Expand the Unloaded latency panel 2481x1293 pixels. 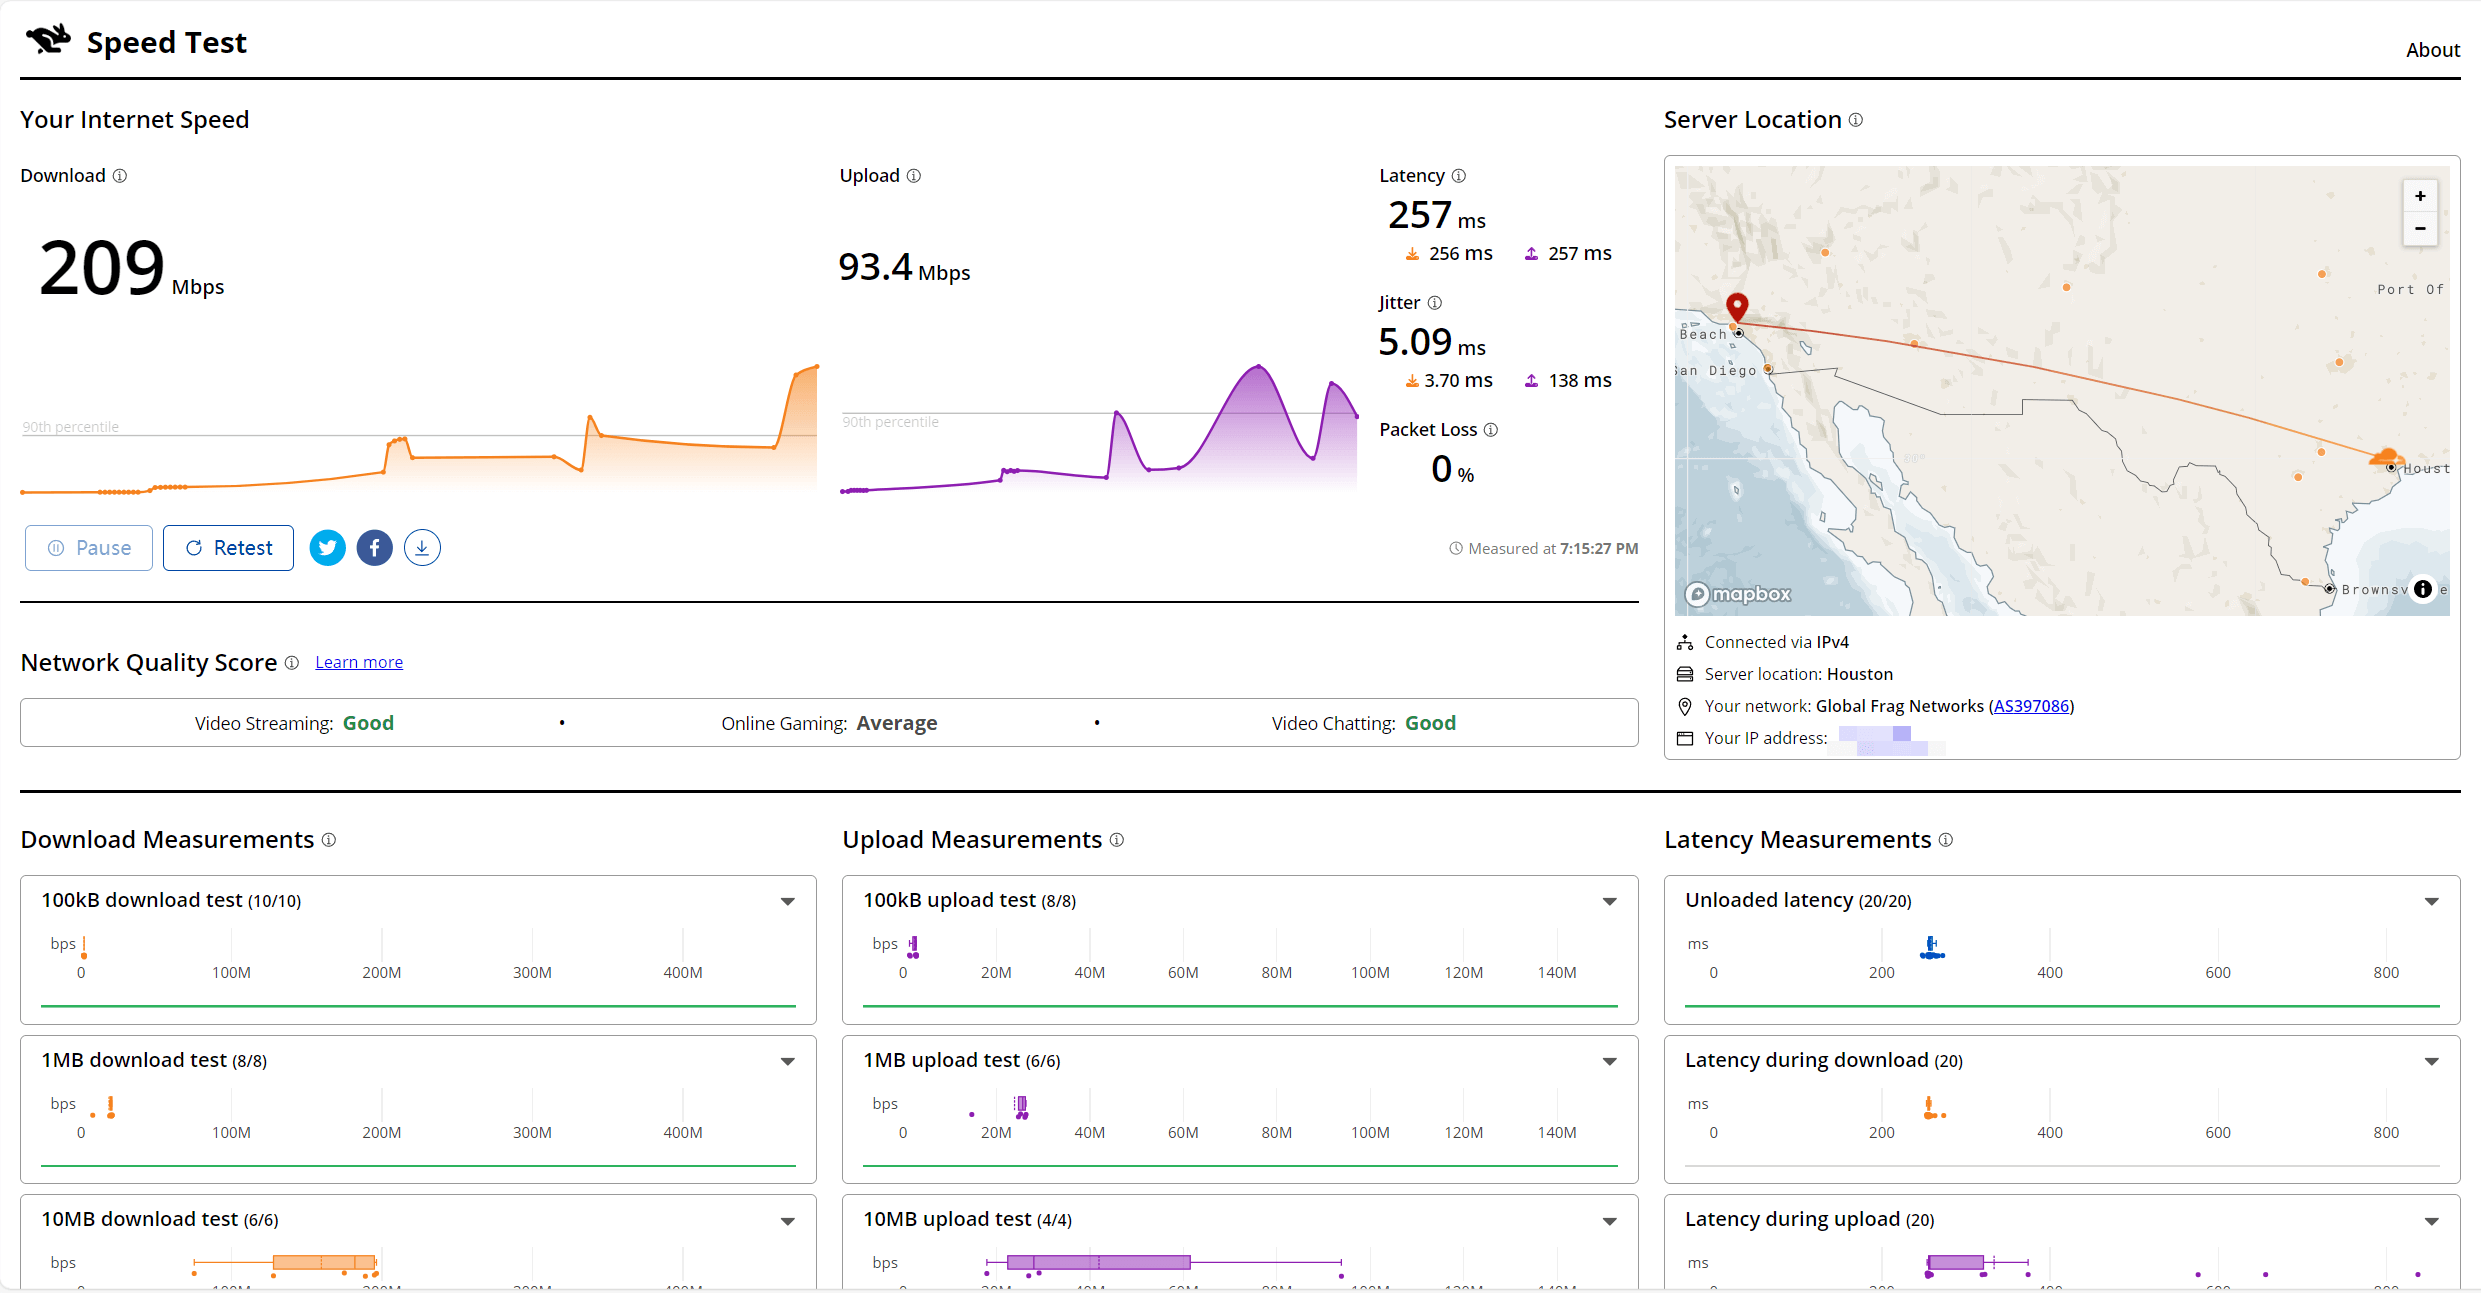click(x=2432, y=902)
